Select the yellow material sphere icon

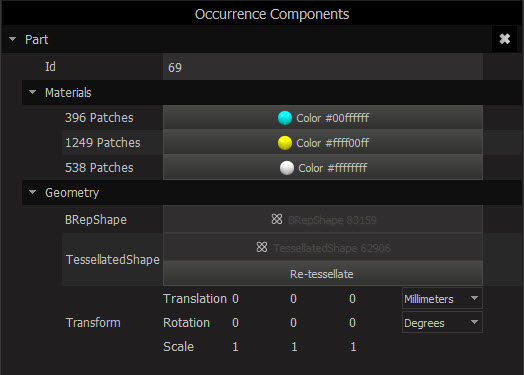285,143
